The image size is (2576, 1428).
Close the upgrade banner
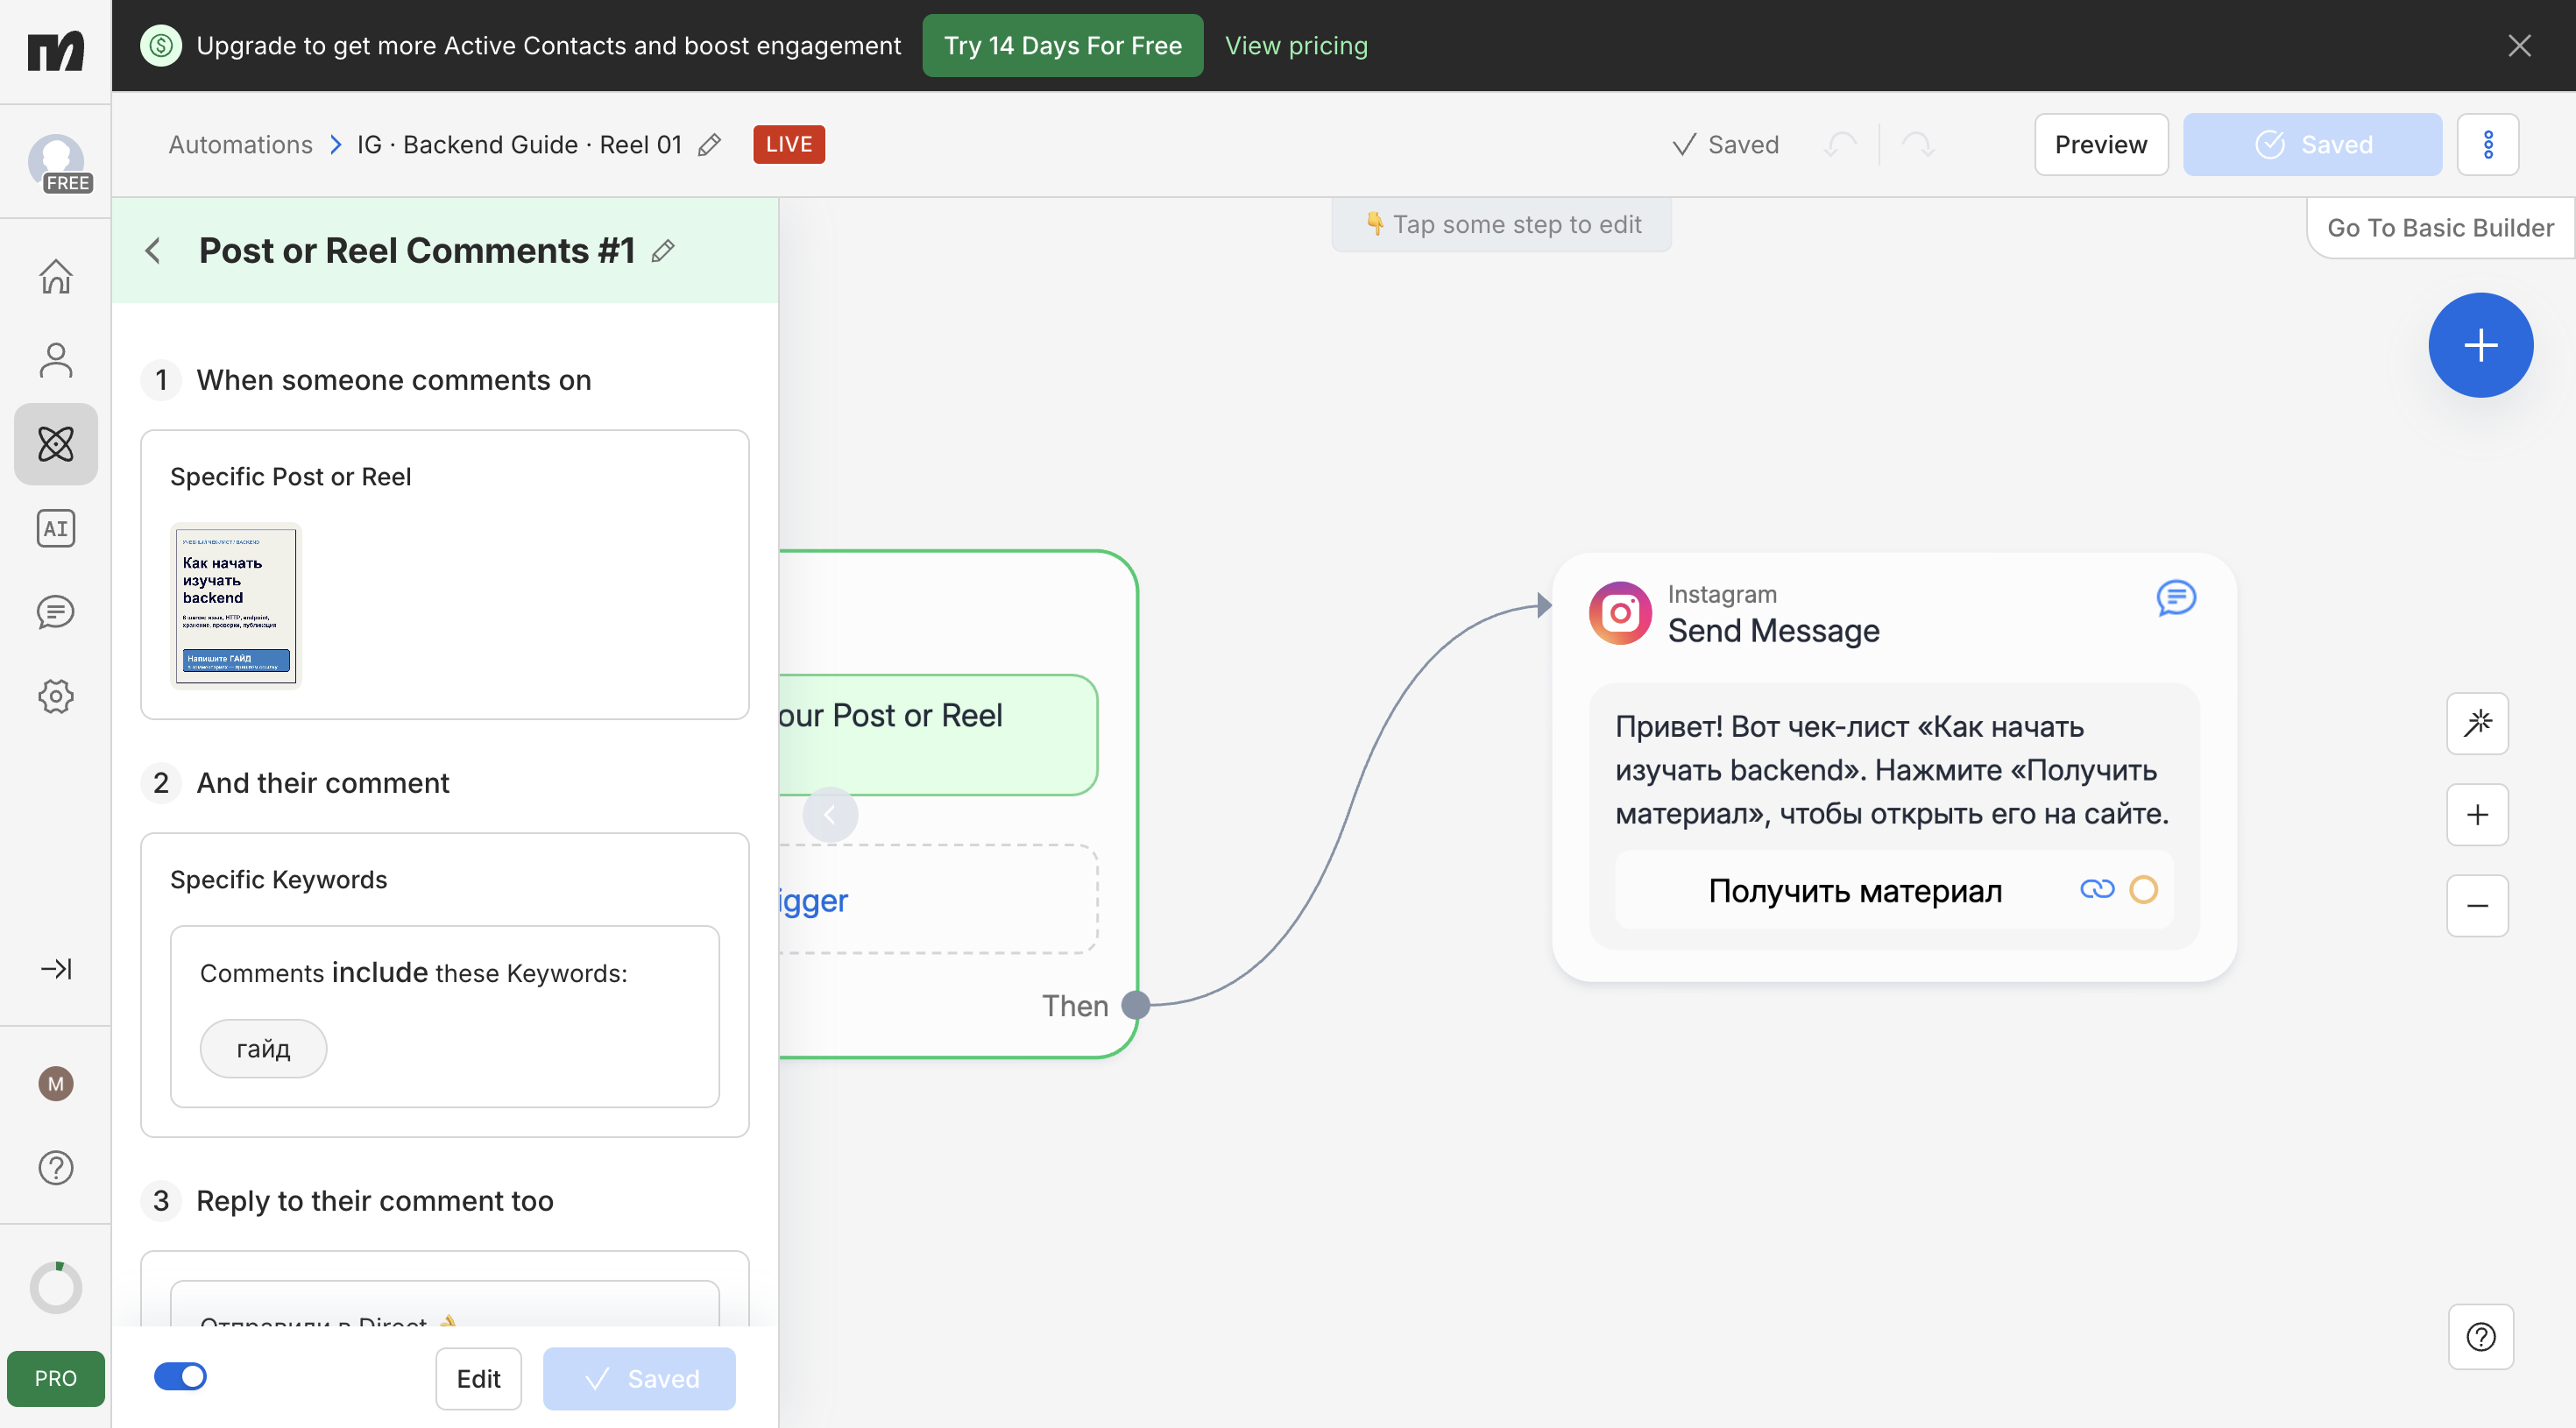point(2519,45)
